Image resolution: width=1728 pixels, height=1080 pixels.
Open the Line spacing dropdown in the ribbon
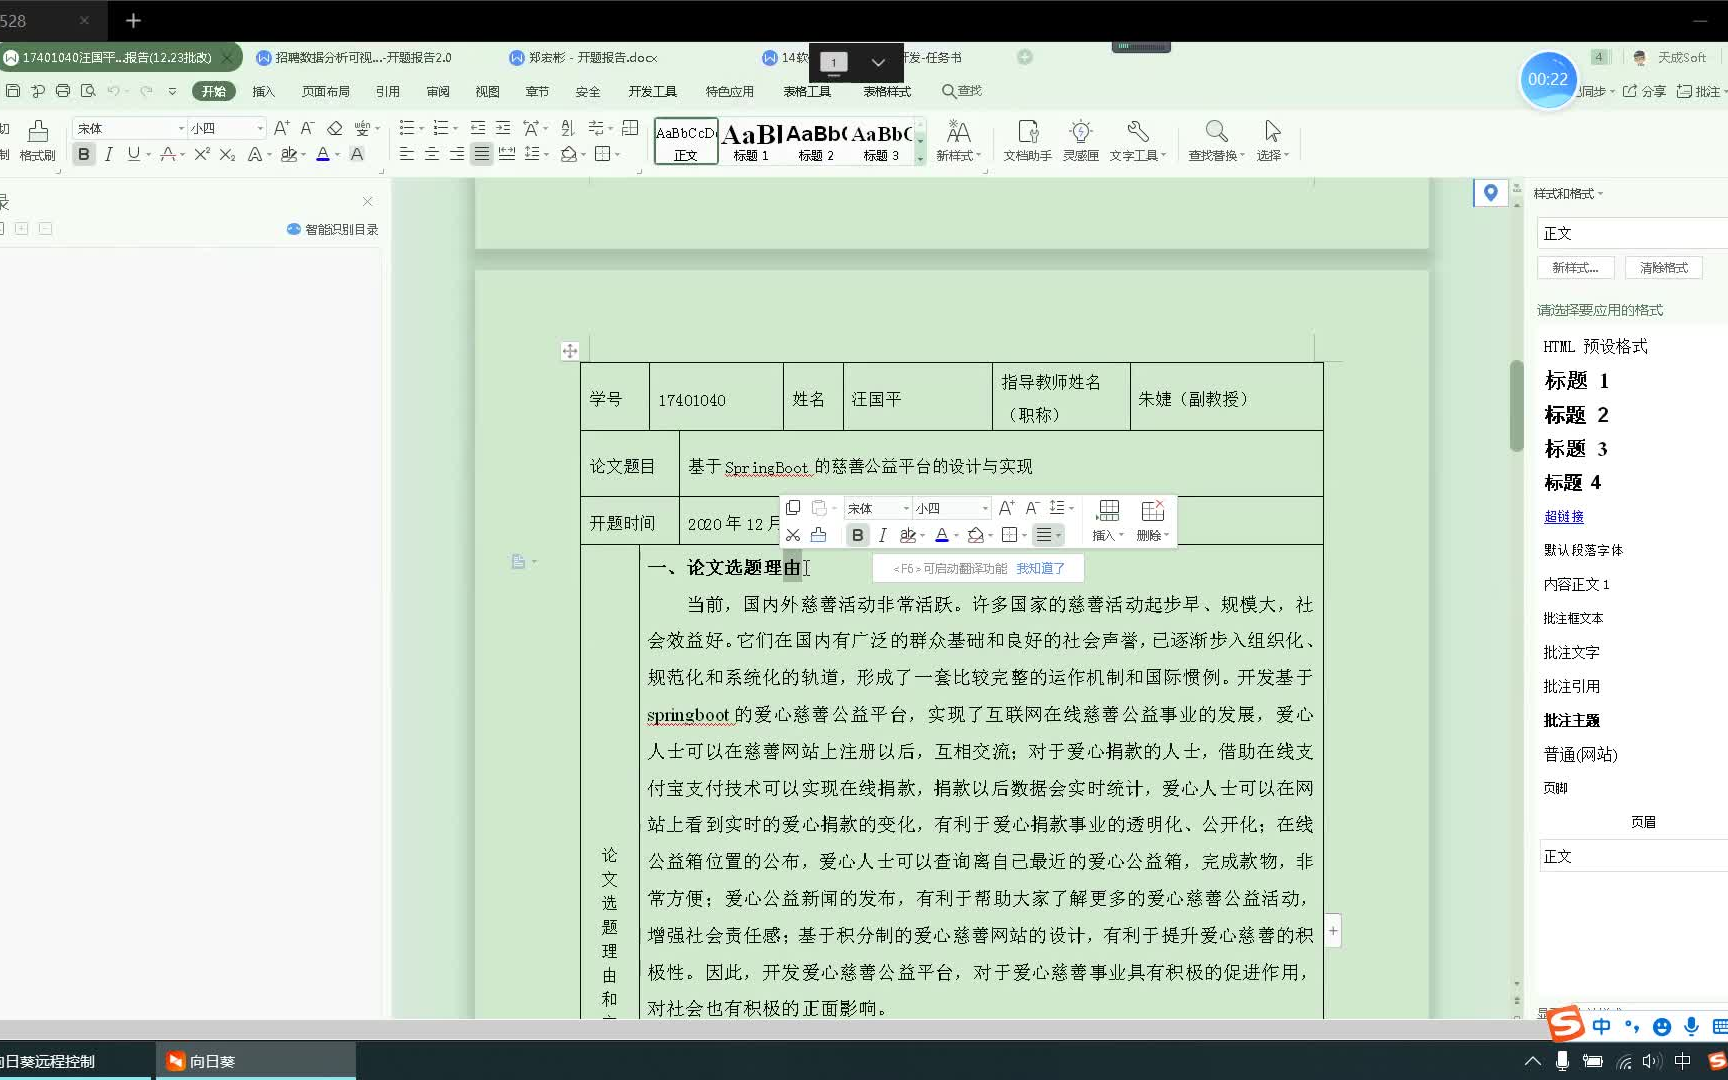[536, 154]
